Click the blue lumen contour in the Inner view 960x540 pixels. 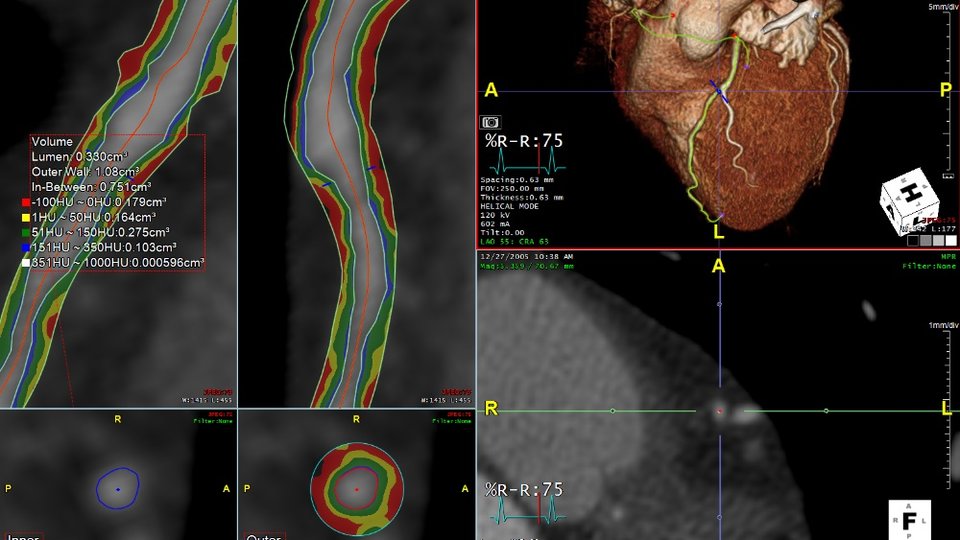pos(118,488)
